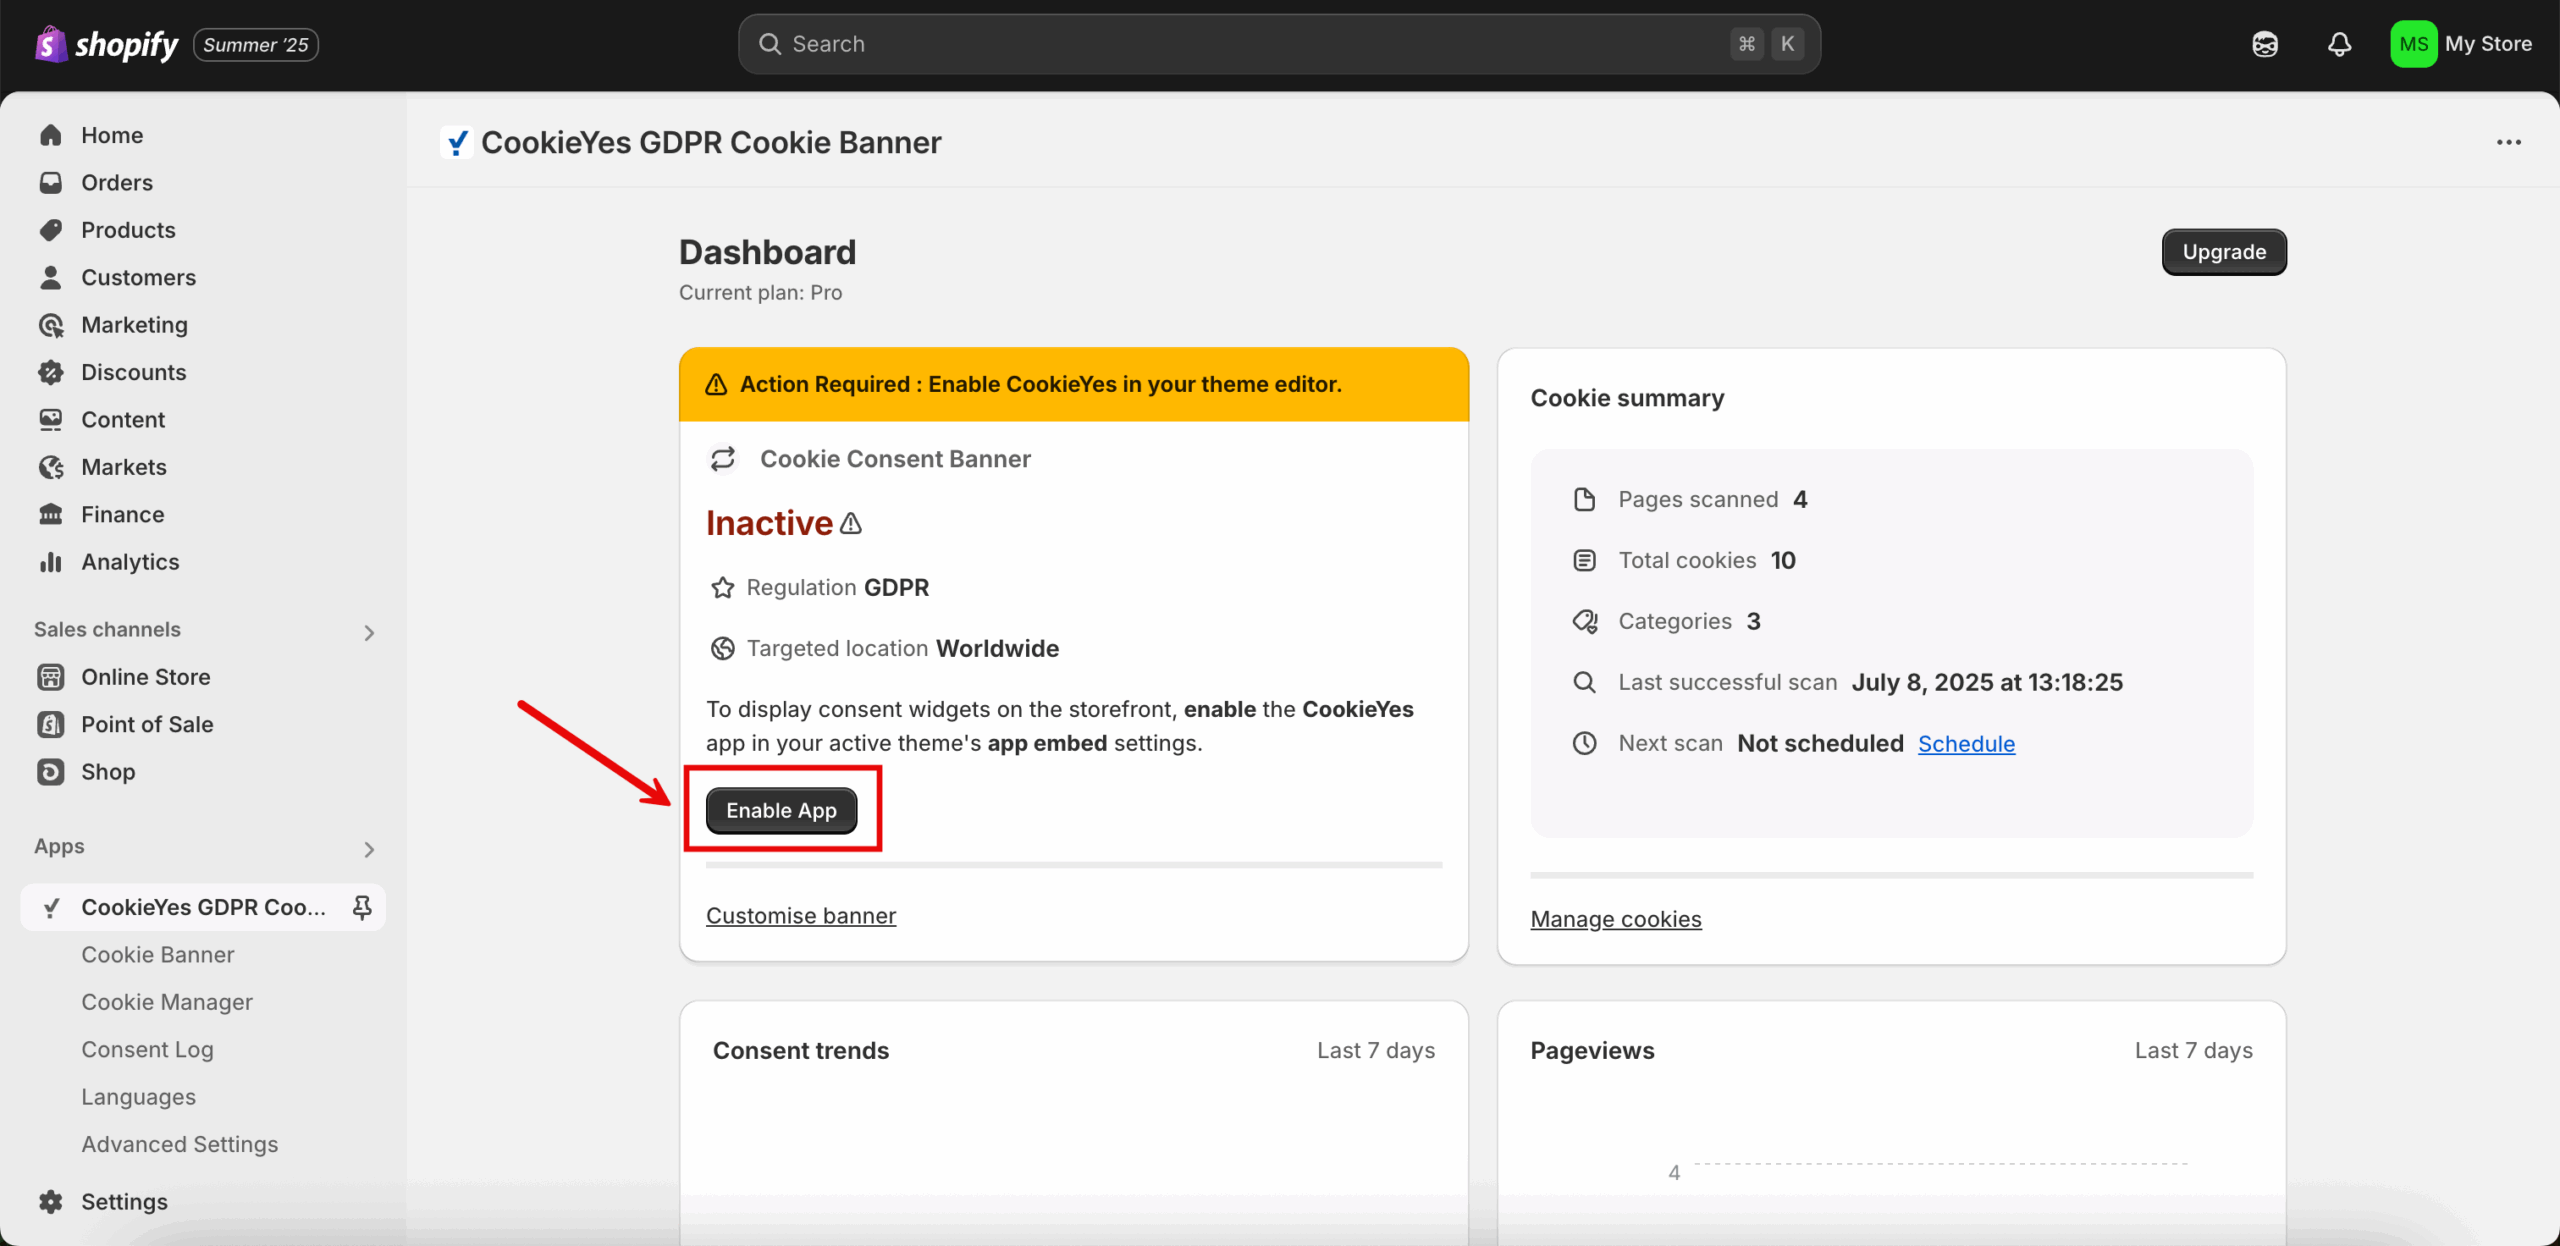Select the Analytics icon

(51, 561)
